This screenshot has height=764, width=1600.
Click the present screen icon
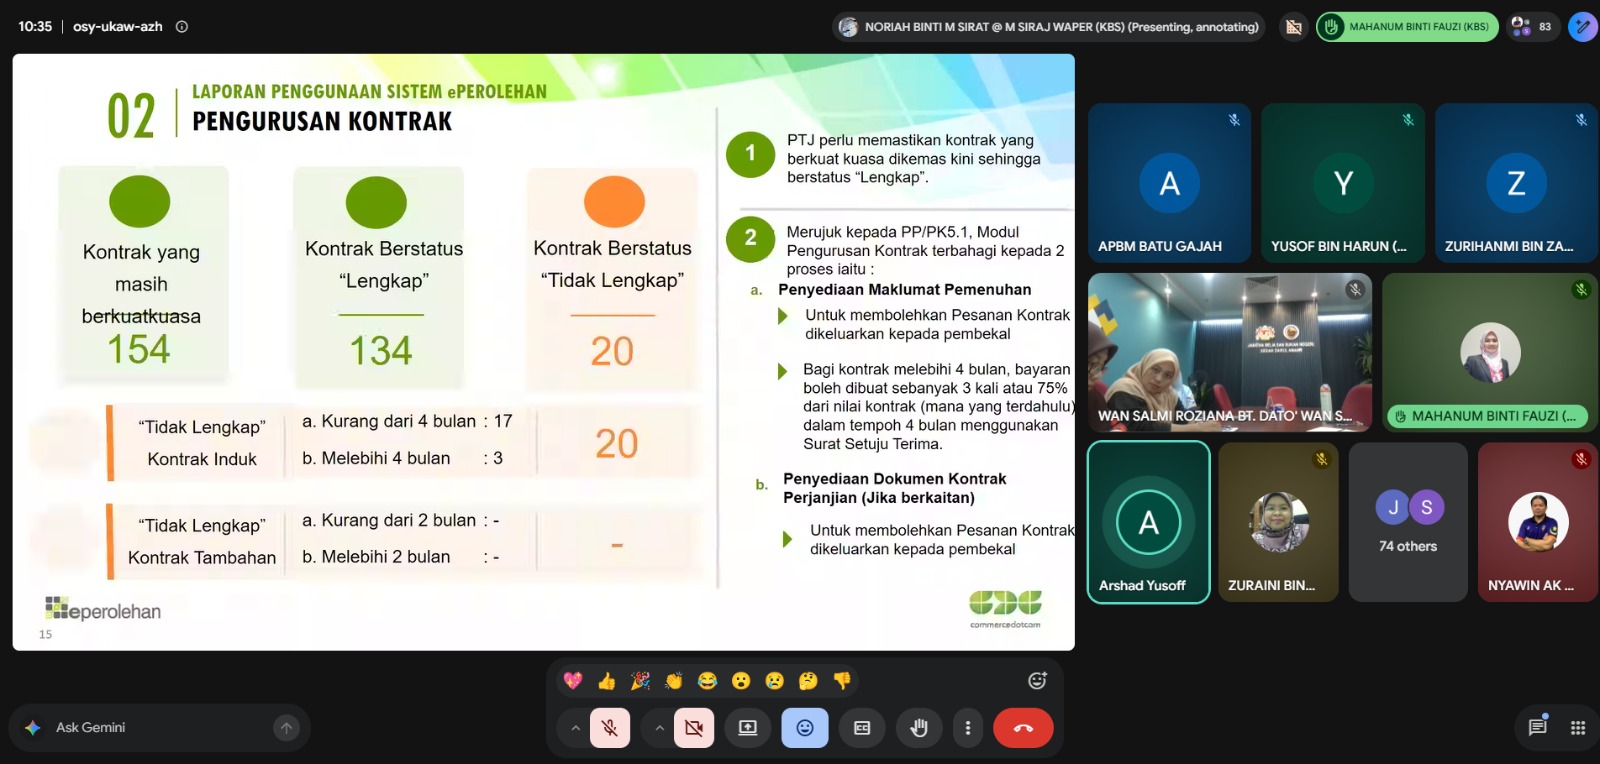coord(748,728)
